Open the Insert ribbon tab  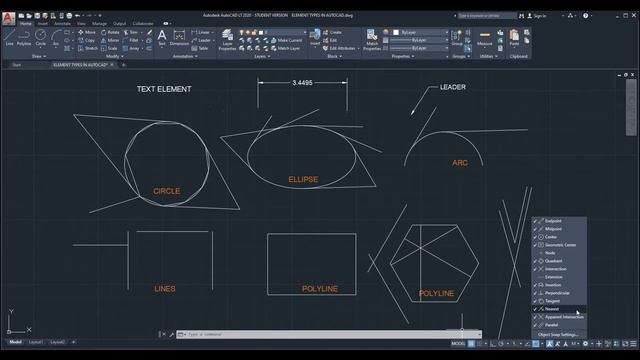[x=43, y=24]
